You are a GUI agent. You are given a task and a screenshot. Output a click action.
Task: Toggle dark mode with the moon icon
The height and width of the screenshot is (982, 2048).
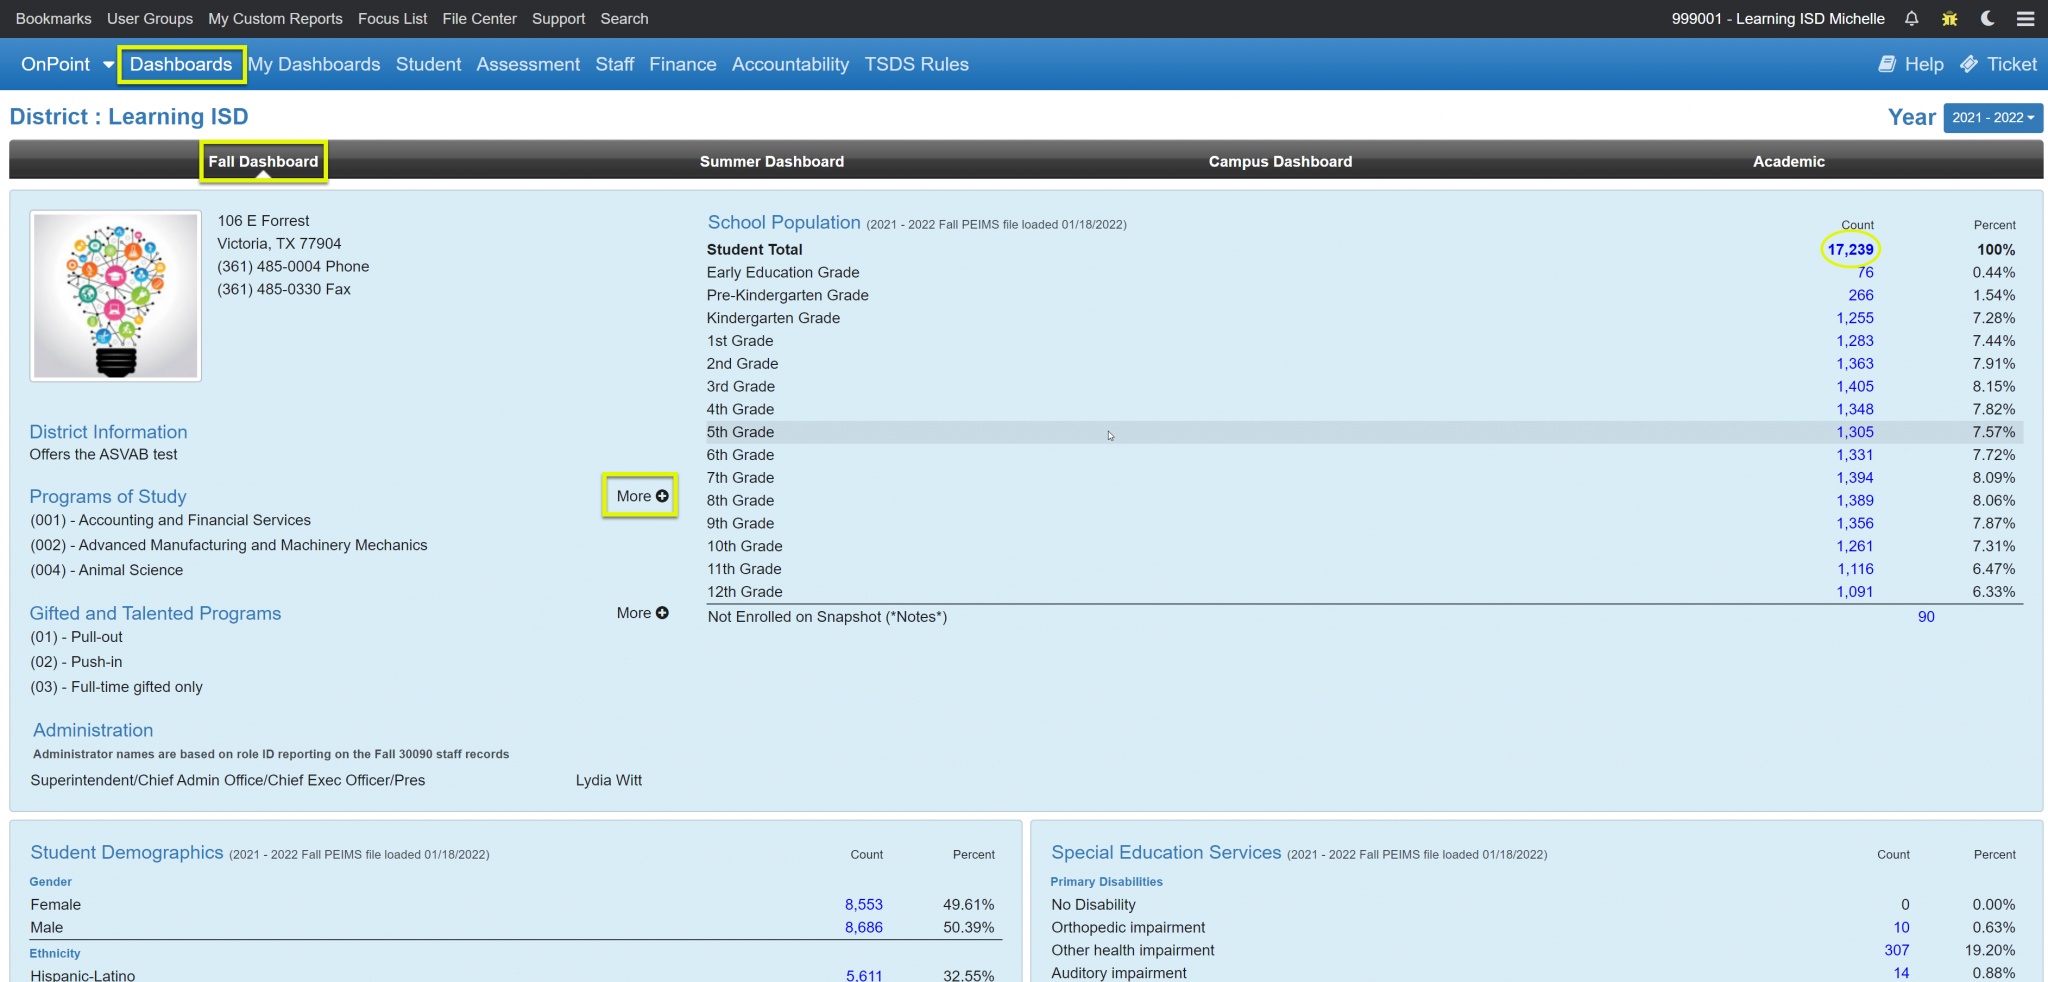pos(1986,18)
